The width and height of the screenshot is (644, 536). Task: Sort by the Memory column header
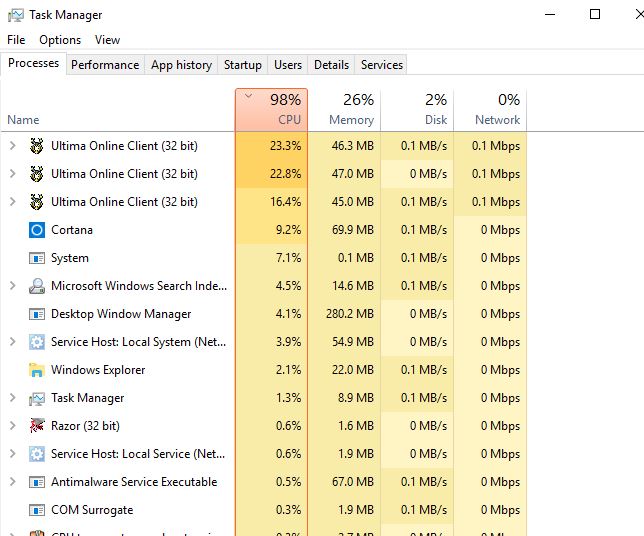(344, 110)
